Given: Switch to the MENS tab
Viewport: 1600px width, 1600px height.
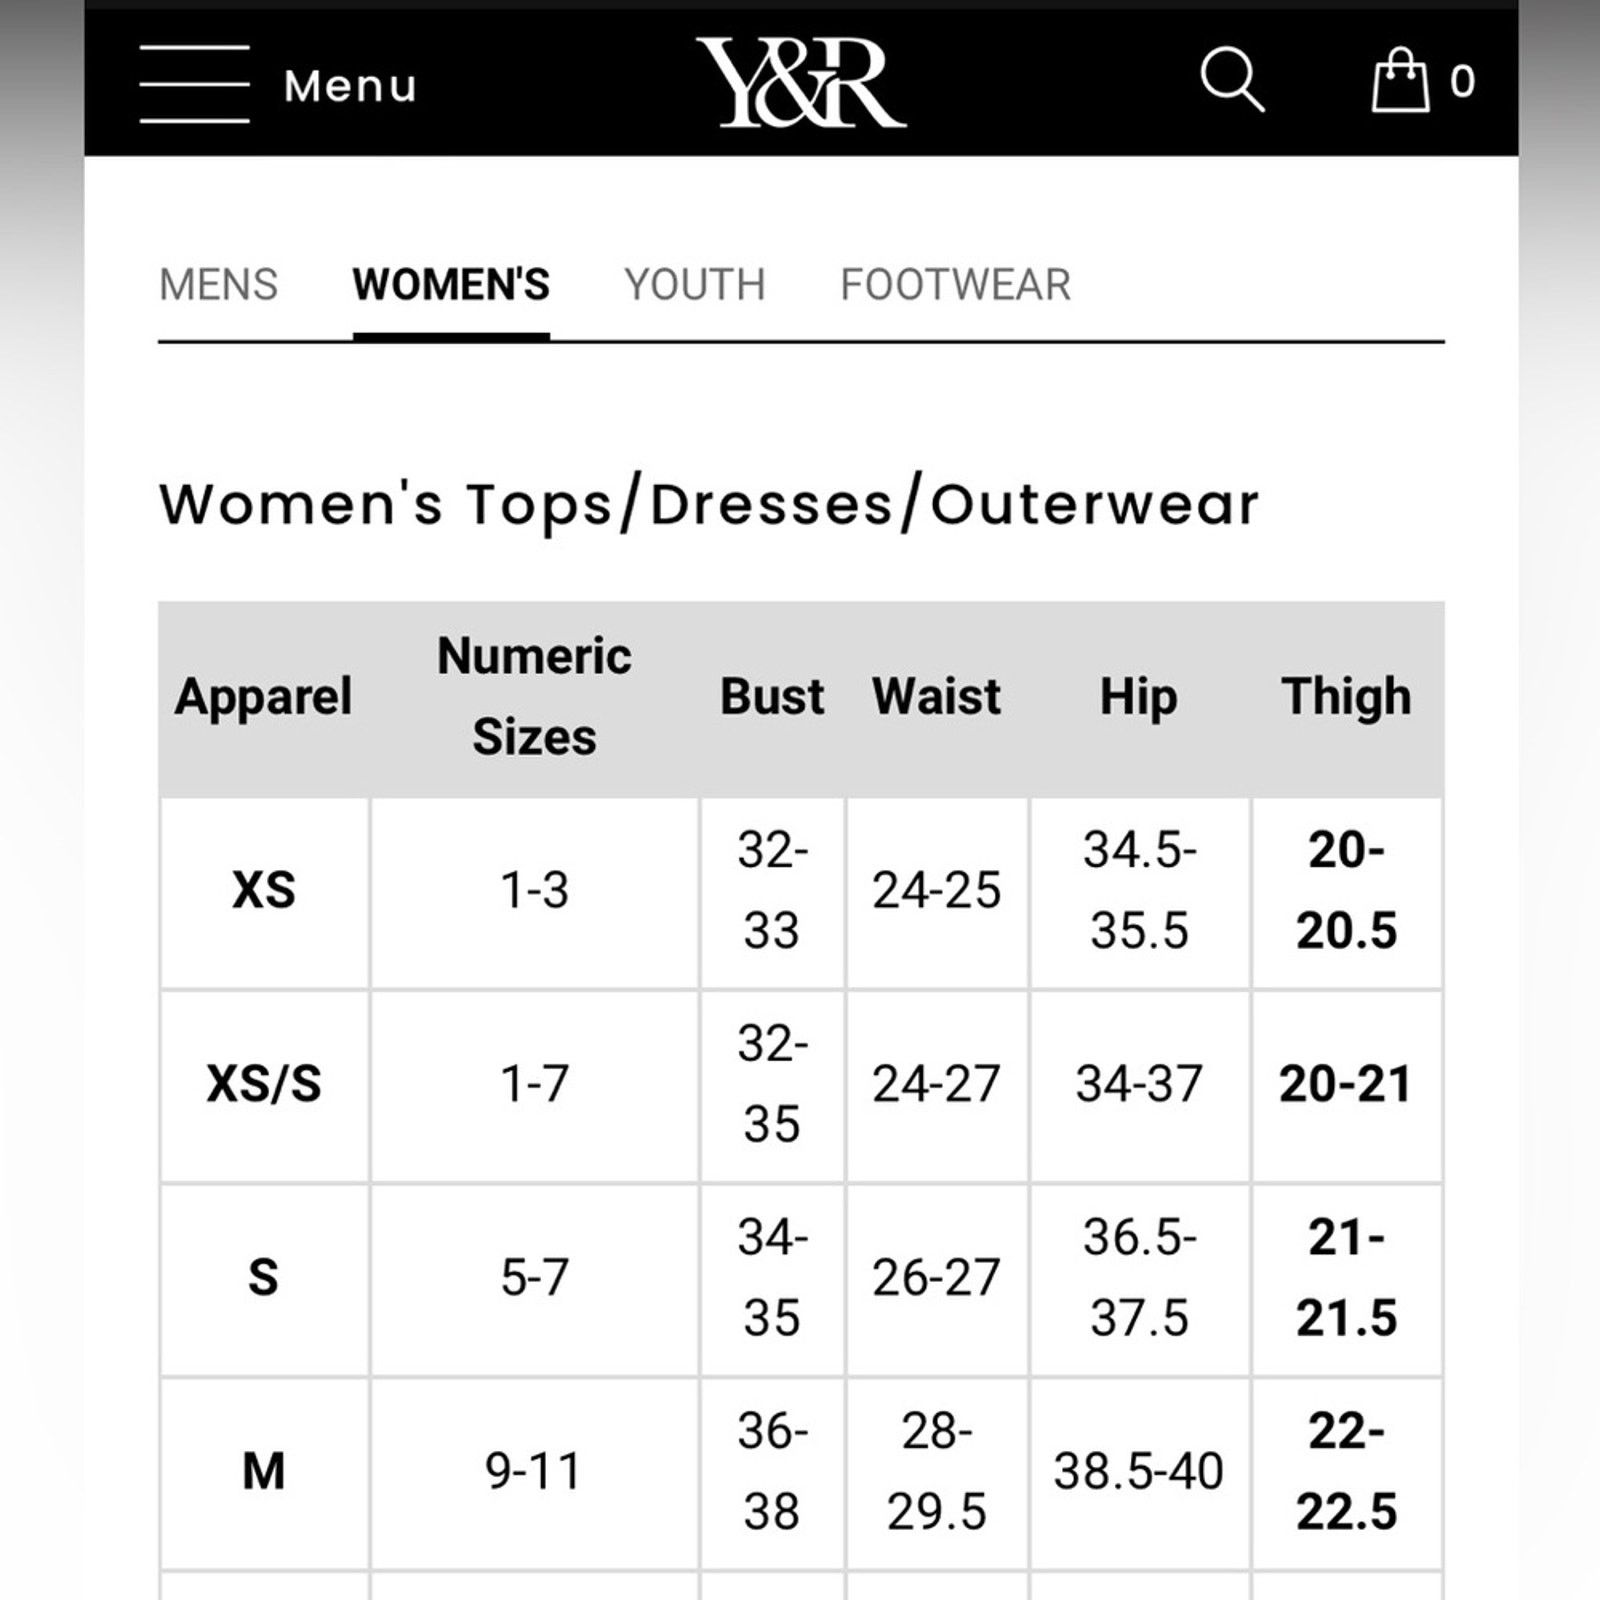Looking at the screenshot, I should 219,285.
